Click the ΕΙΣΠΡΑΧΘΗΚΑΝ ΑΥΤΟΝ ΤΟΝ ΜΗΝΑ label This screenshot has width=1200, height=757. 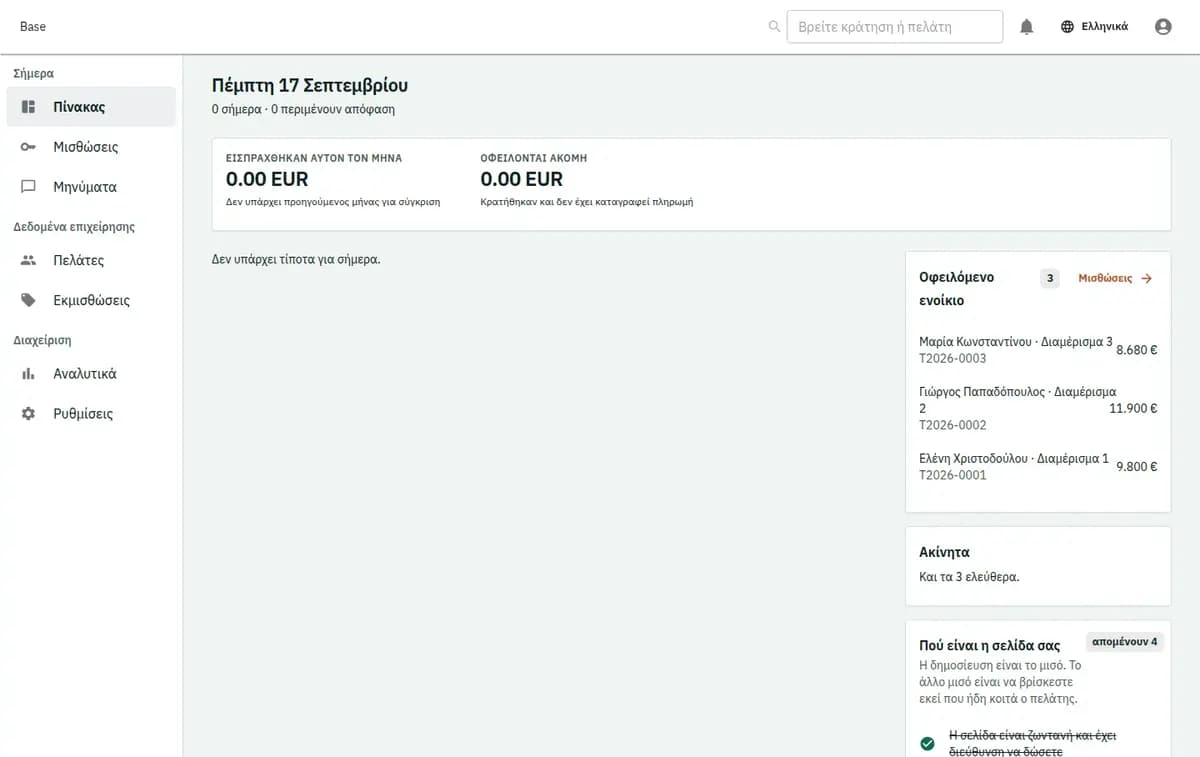314,158
